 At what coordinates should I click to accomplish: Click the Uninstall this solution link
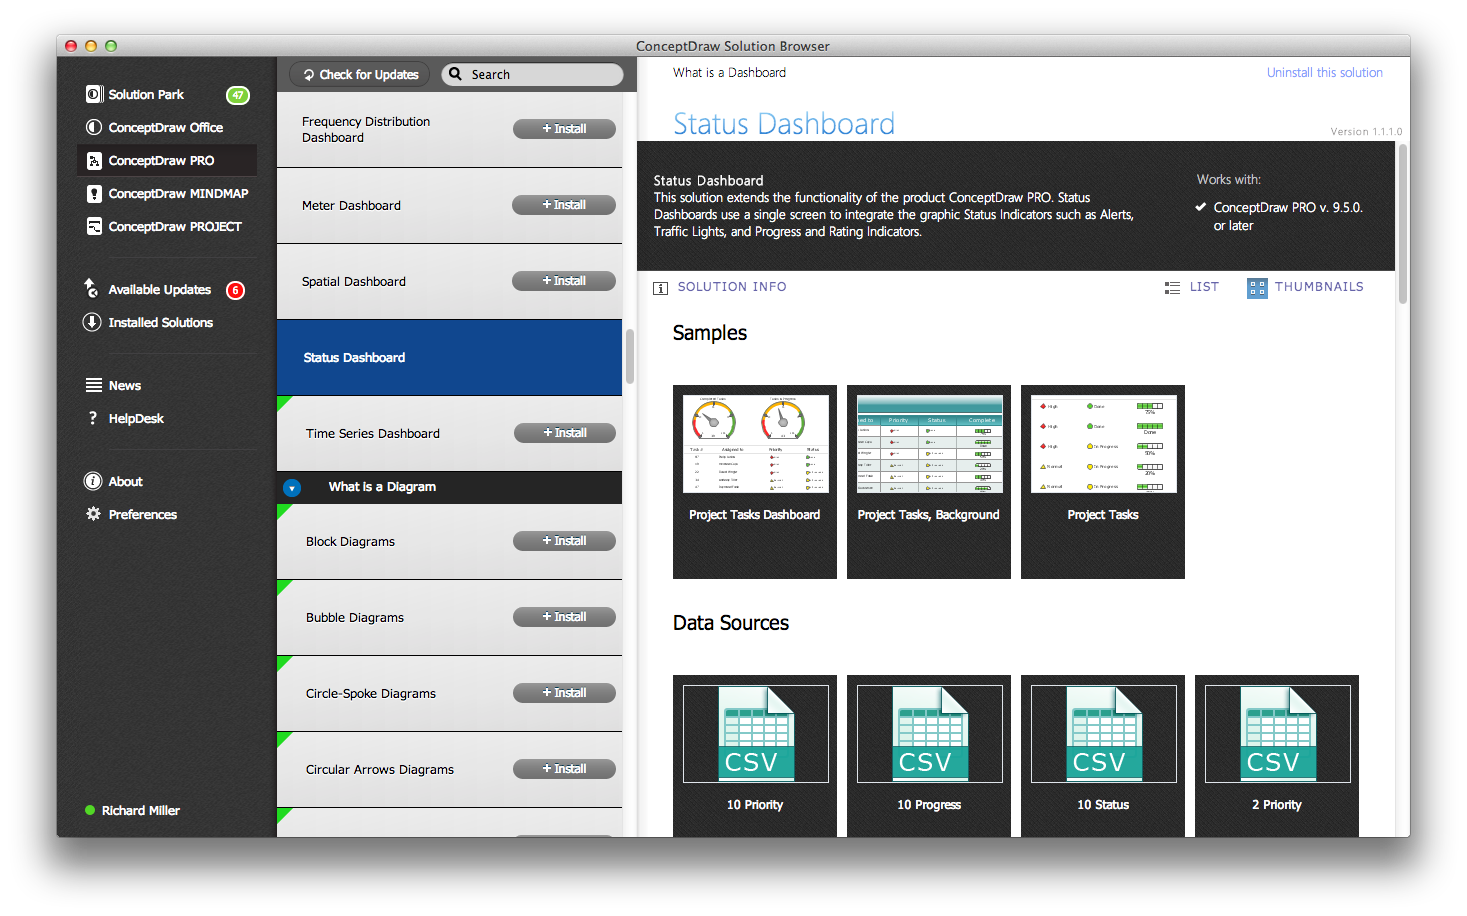(x=1324, y=72)
